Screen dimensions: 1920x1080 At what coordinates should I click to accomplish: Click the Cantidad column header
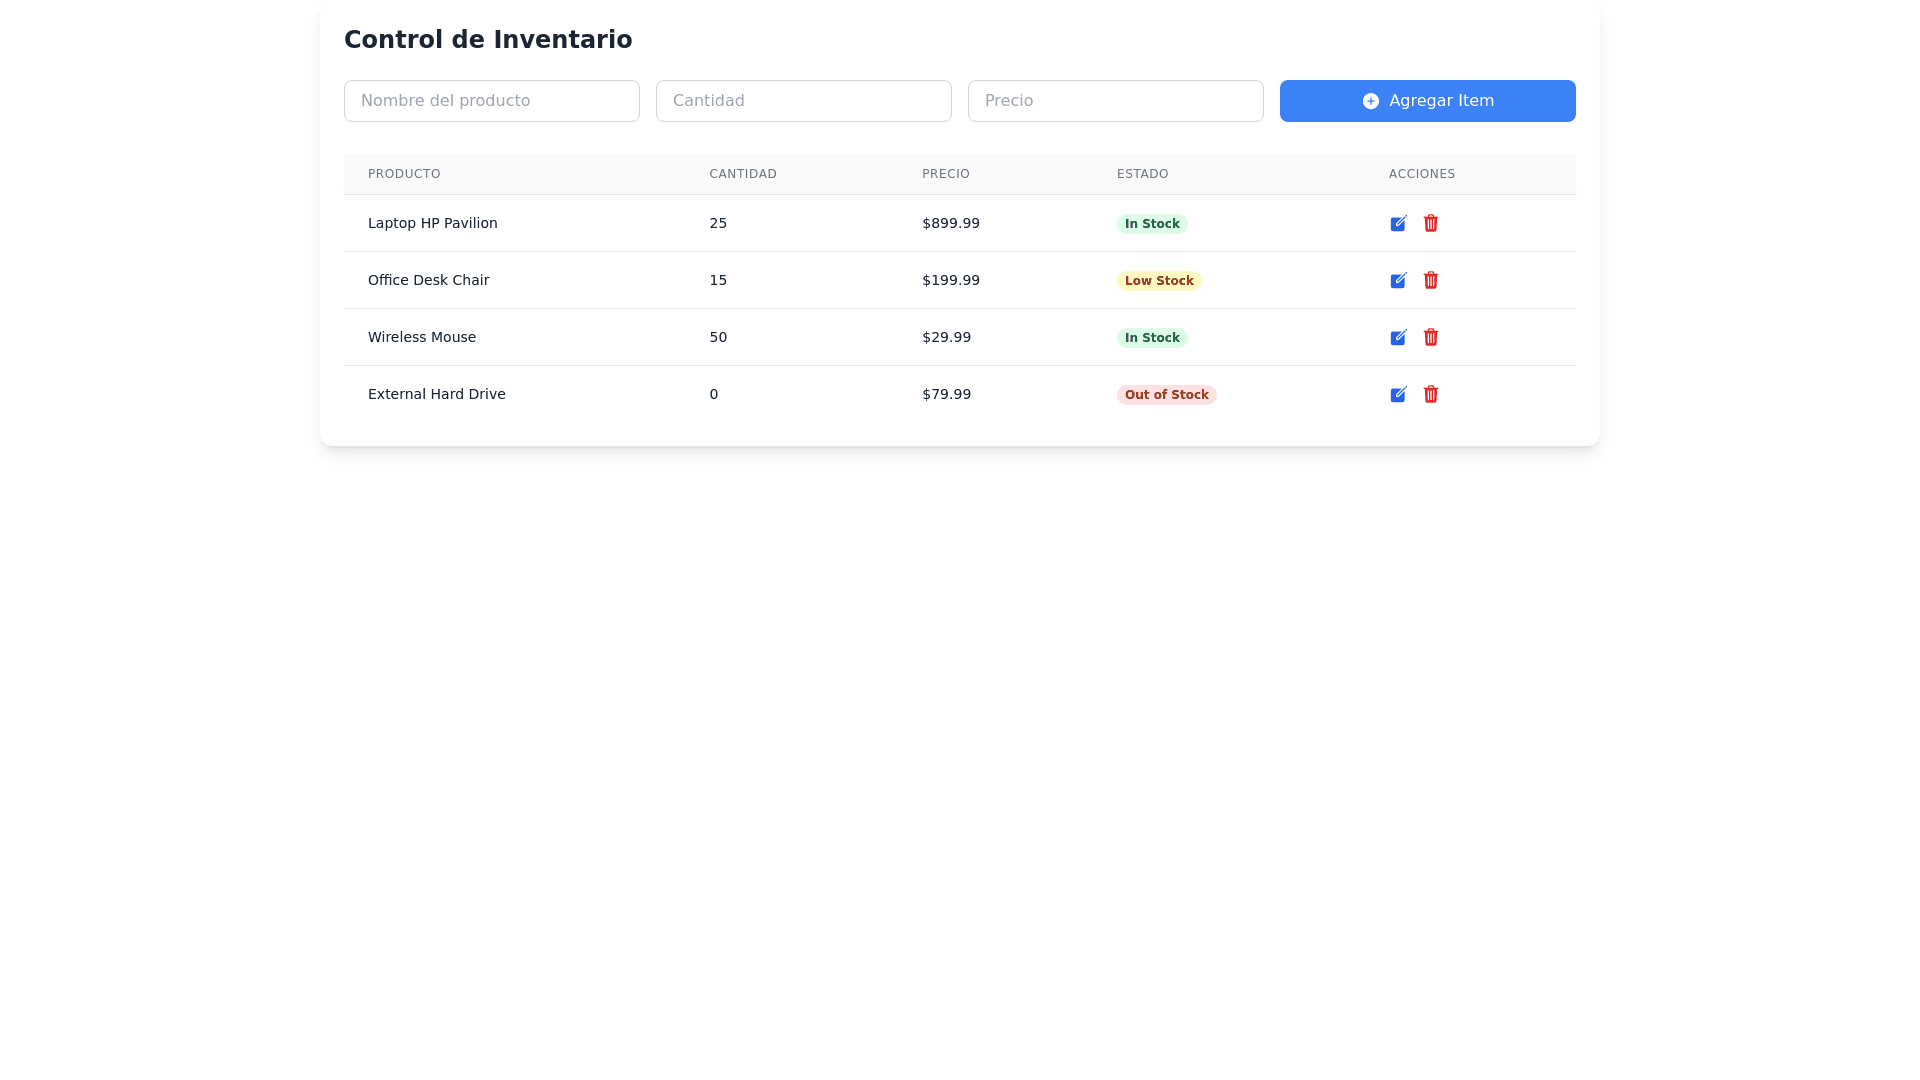[742, 174]
